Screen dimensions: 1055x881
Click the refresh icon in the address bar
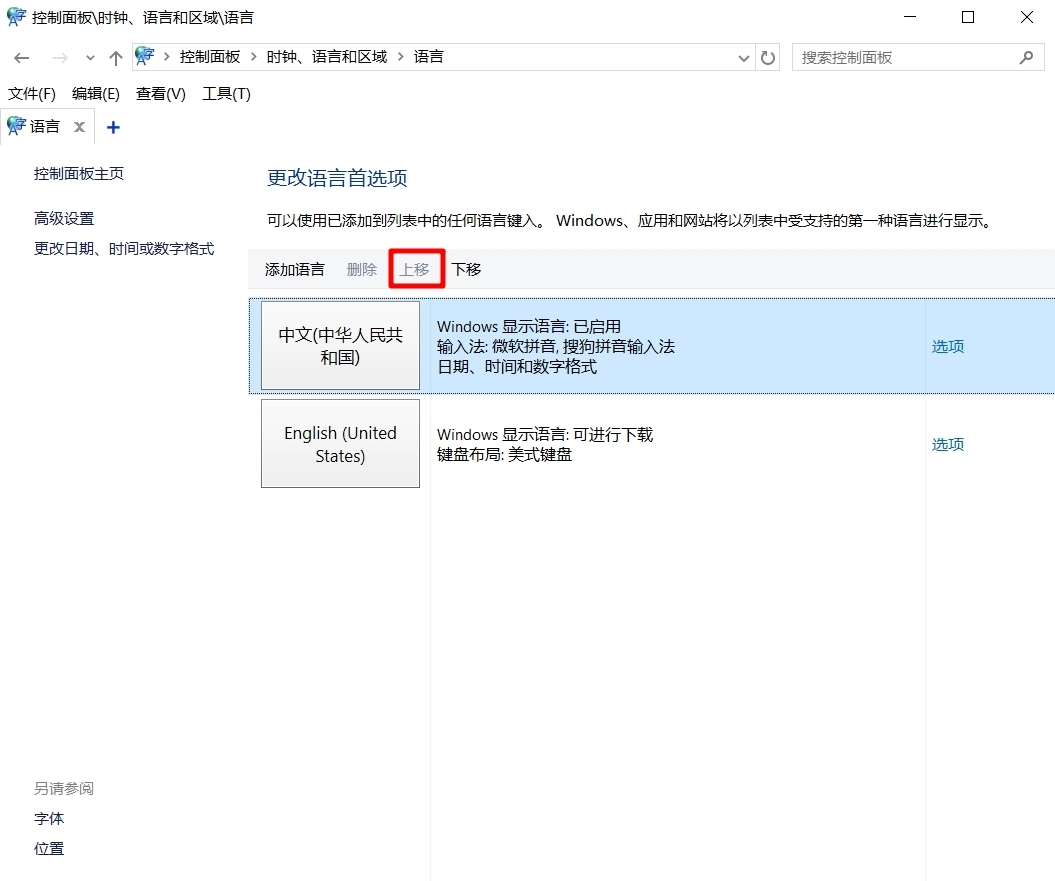point(767,57)
